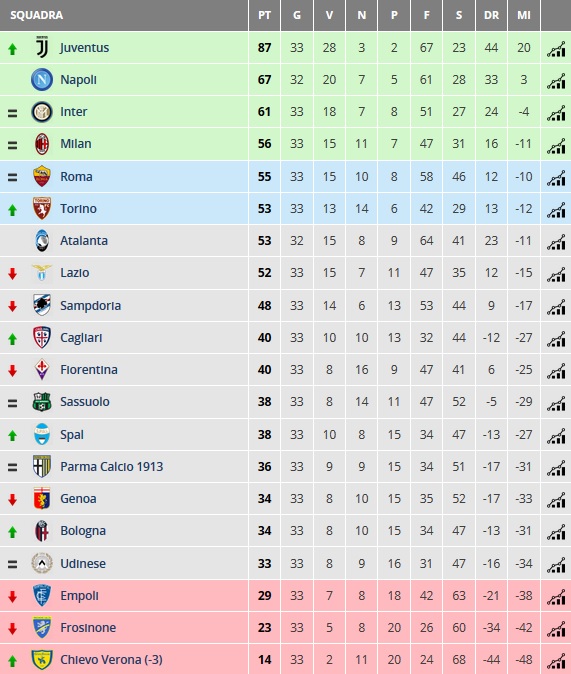This screenshot has width=571, height=674.
Task: Click the Roma club crest
Action: tap(42, 176)
